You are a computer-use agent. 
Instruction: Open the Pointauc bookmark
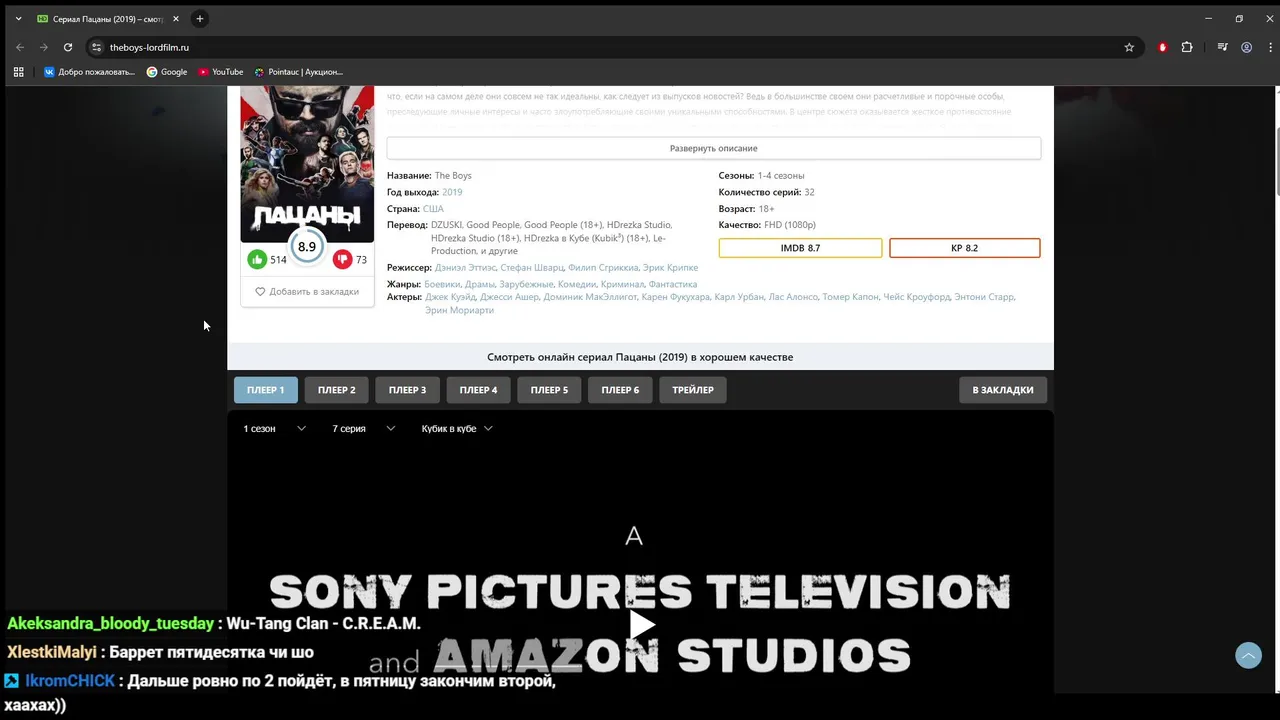coord(298,72)
